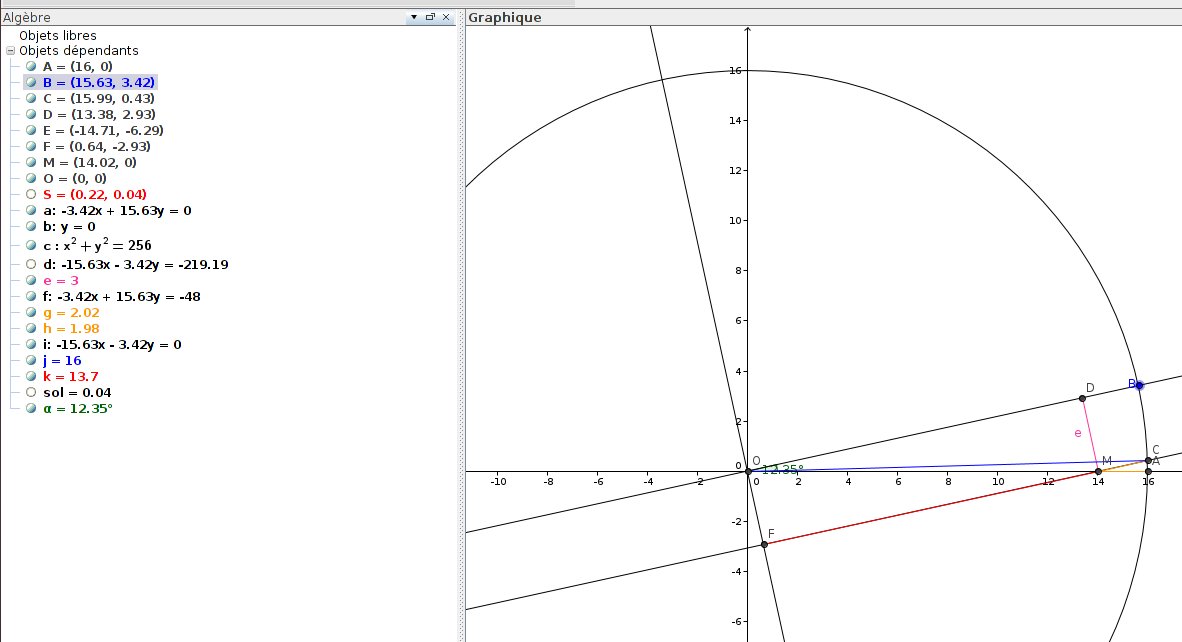Detach the Algèbre panel into a window
This screenshot has height=642, width=1182.
(430, 17)
